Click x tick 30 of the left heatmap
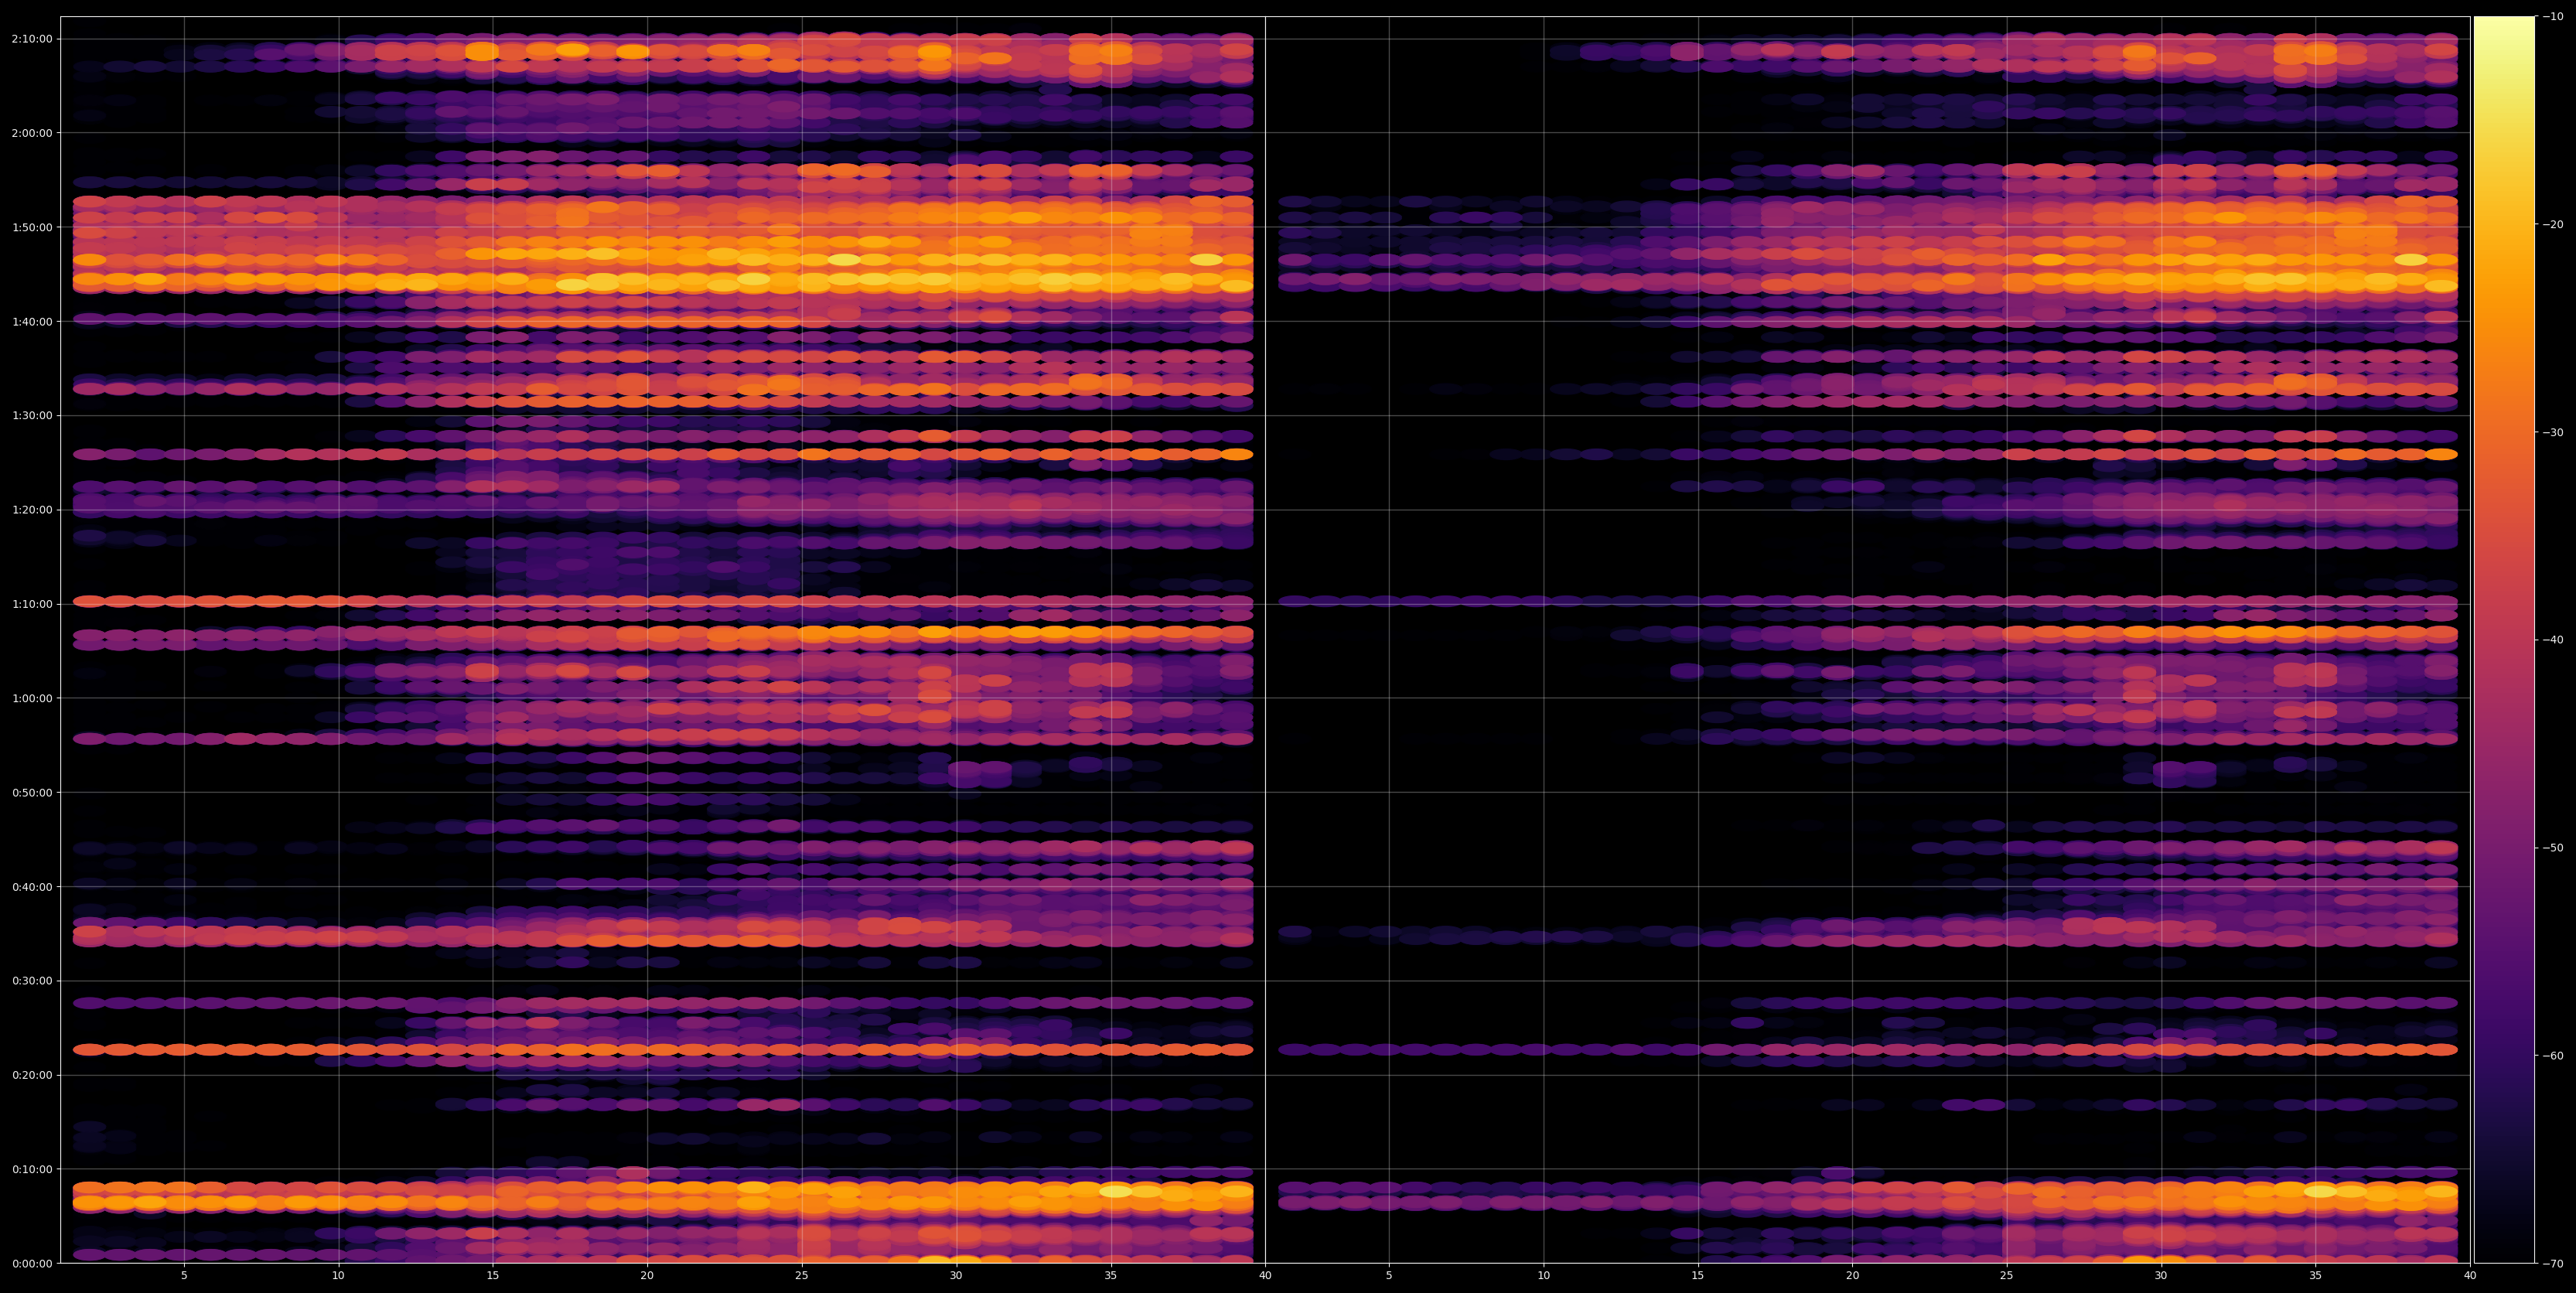 [x=956, y=1276]
